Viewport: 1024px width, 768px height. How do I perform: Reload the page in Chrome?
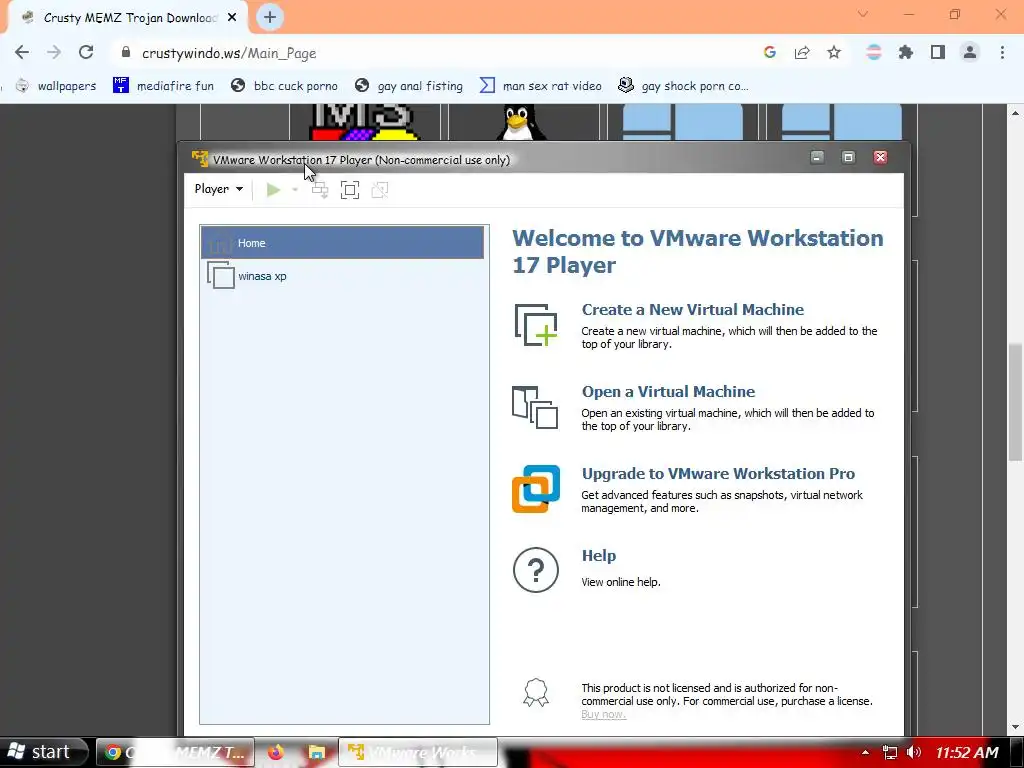(86, 53)
